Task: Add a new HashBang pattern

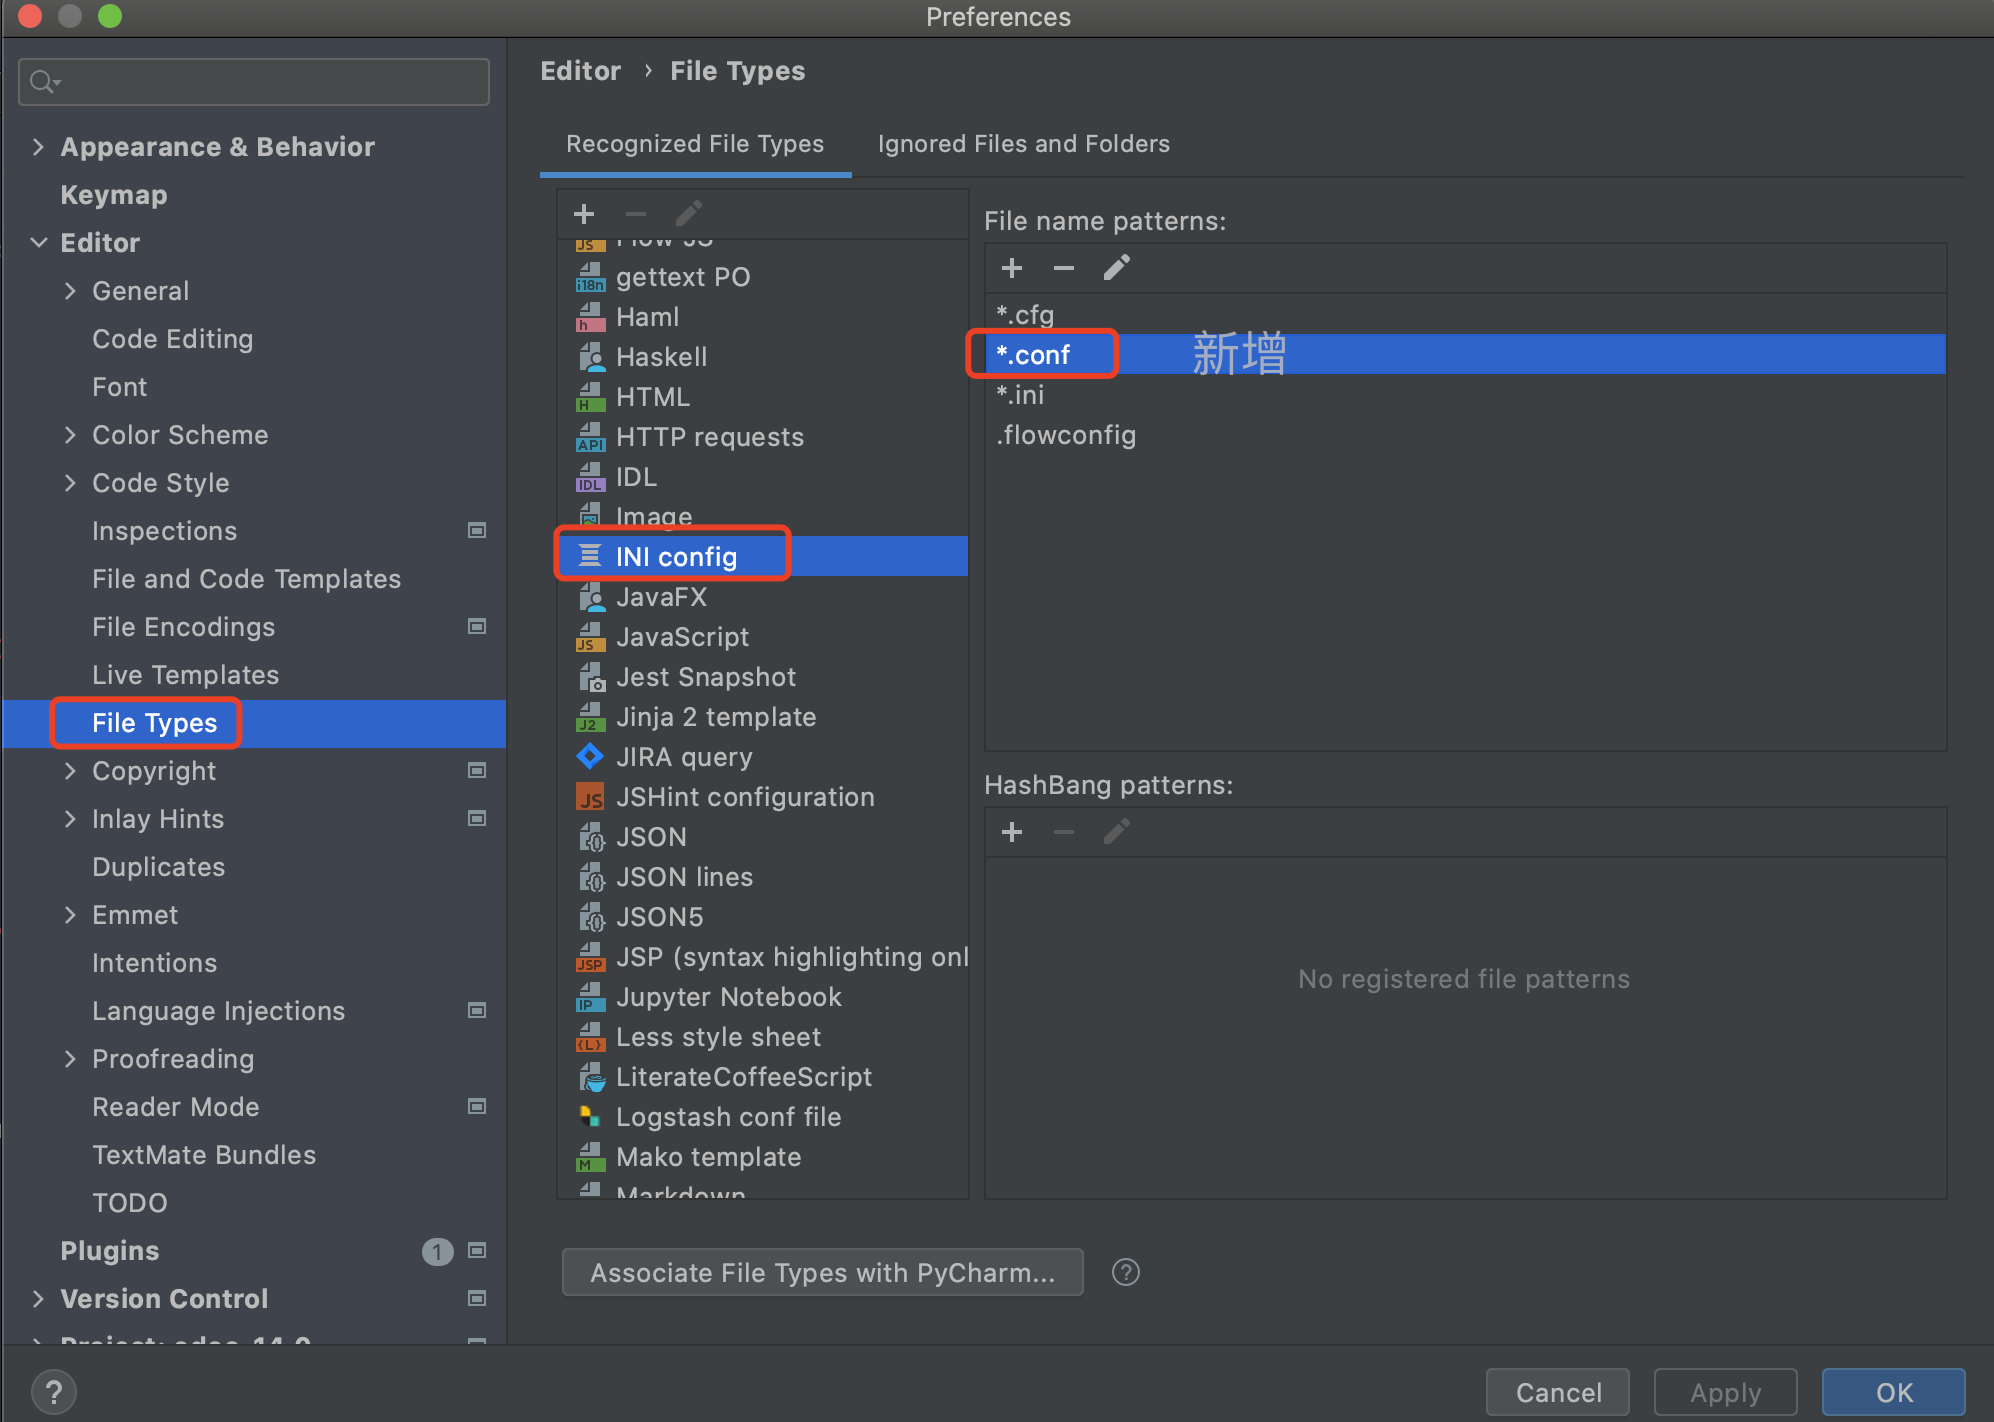Action: [x=1012, y=831]
